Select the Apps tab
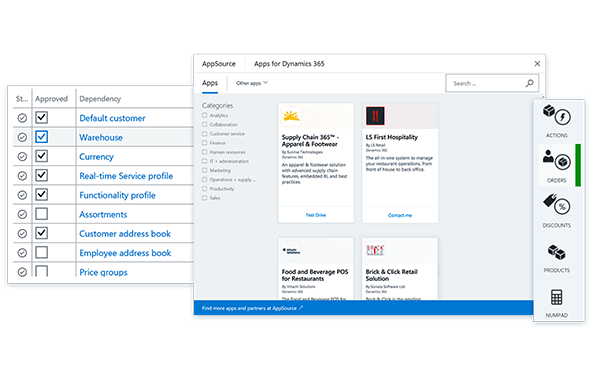This screenshot has width=594, height=366. pyautogui.click(x=210, y=83)
